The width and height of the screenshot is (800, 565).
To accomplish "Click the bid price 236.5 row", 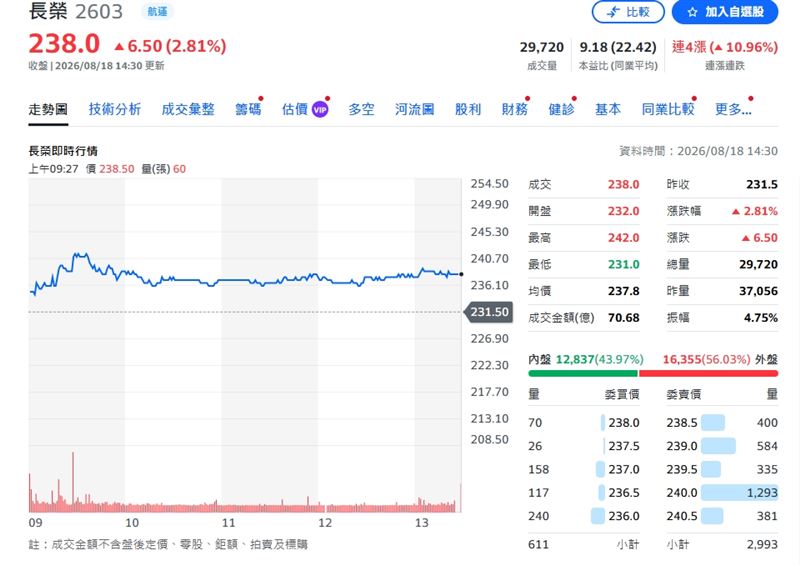I will 584,493.
